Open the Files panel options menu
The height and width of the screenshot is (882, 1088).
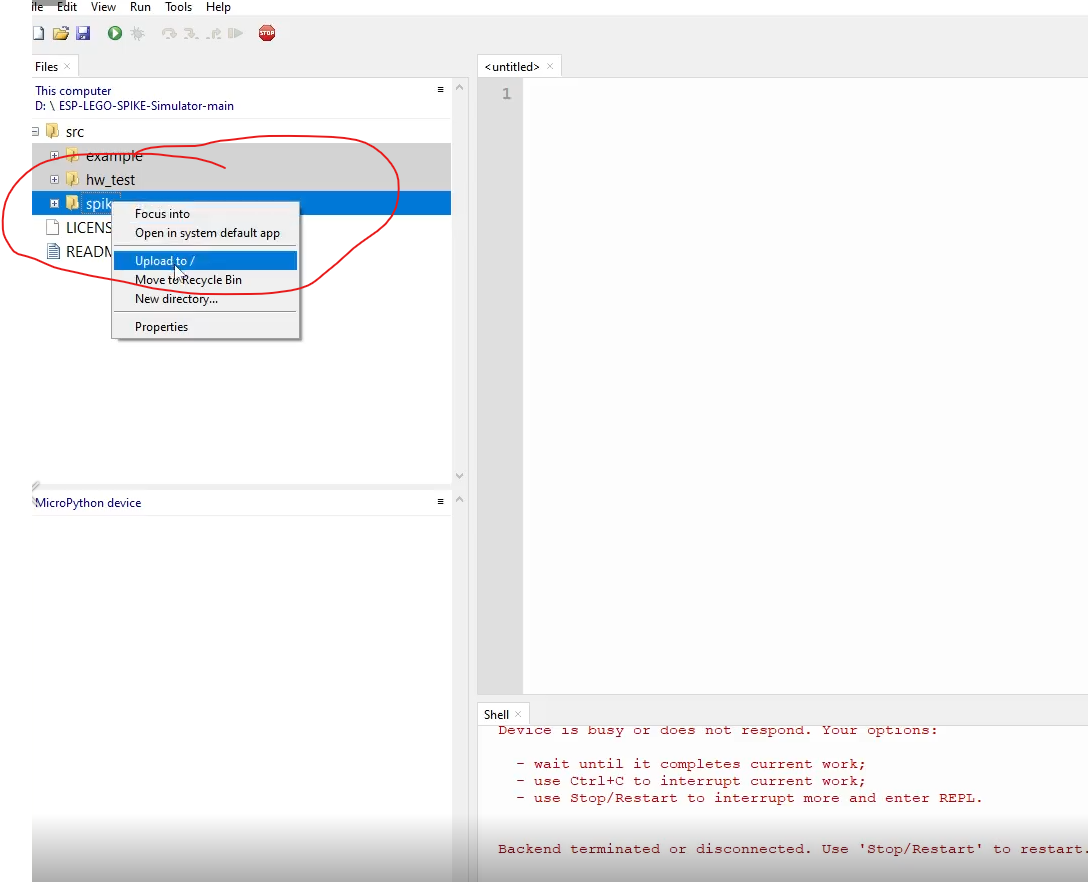coord(440,89)
